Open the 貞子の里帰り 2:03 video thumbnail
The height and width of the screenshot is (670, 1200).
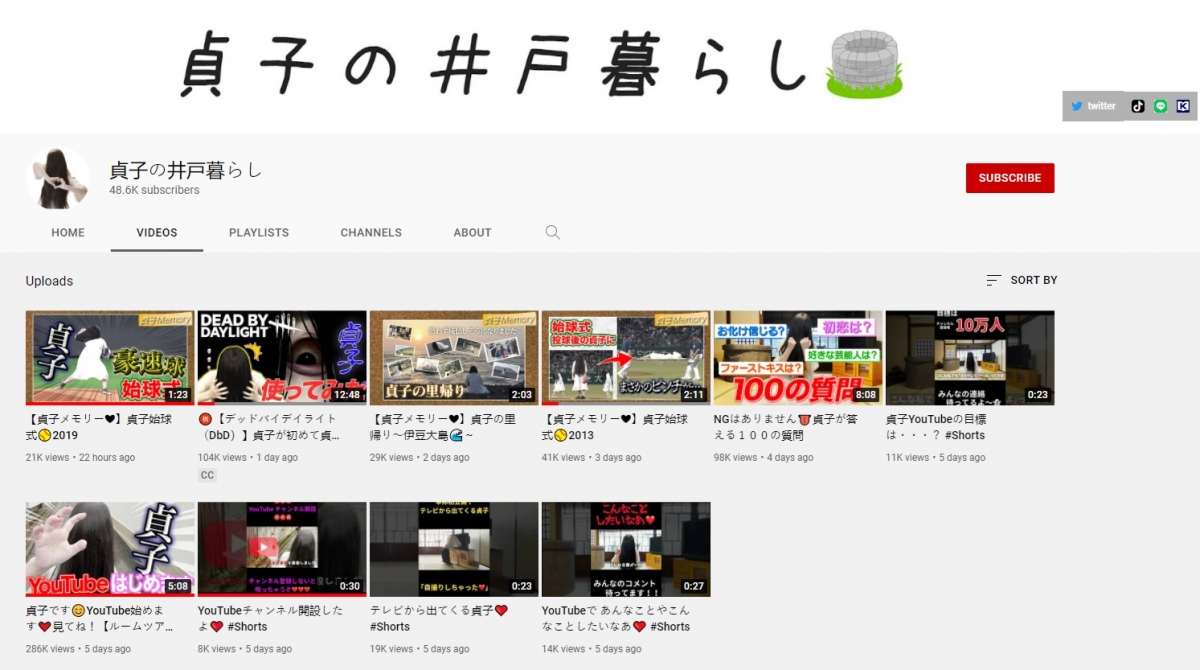coord(454,357)
